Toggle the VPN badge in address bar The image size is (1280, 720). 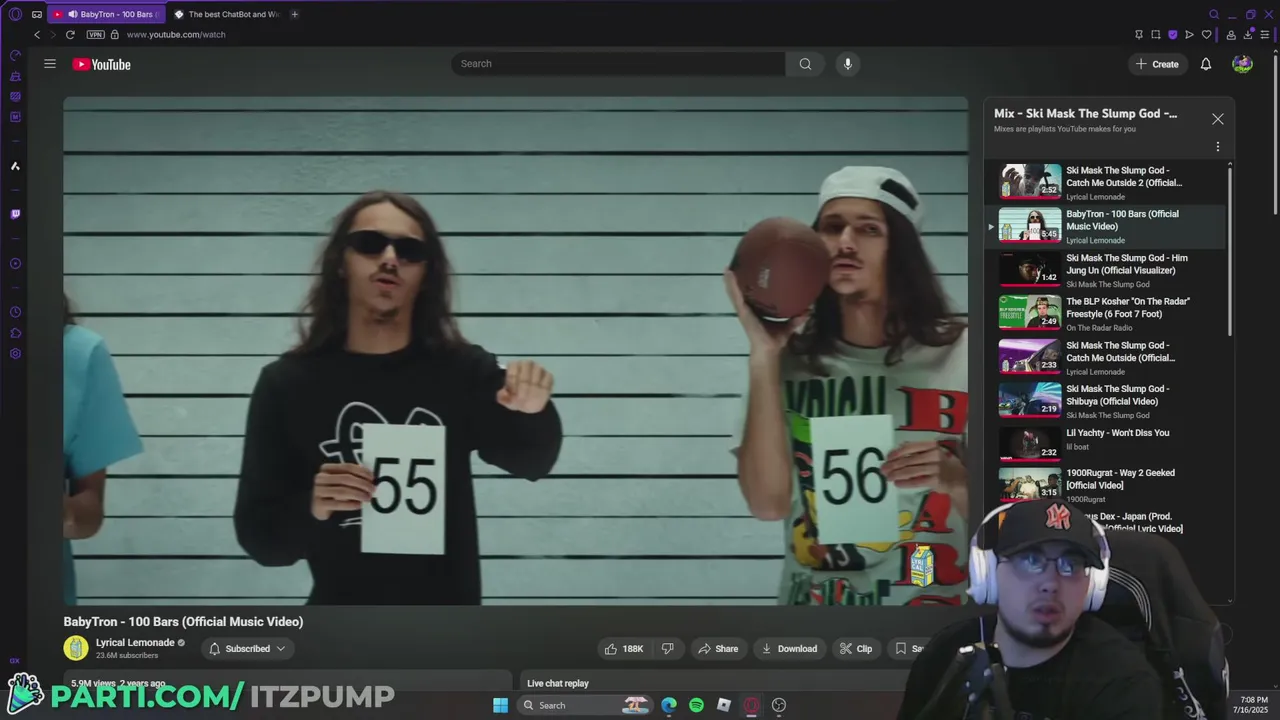pyautogui.click(x=95, y=34)
